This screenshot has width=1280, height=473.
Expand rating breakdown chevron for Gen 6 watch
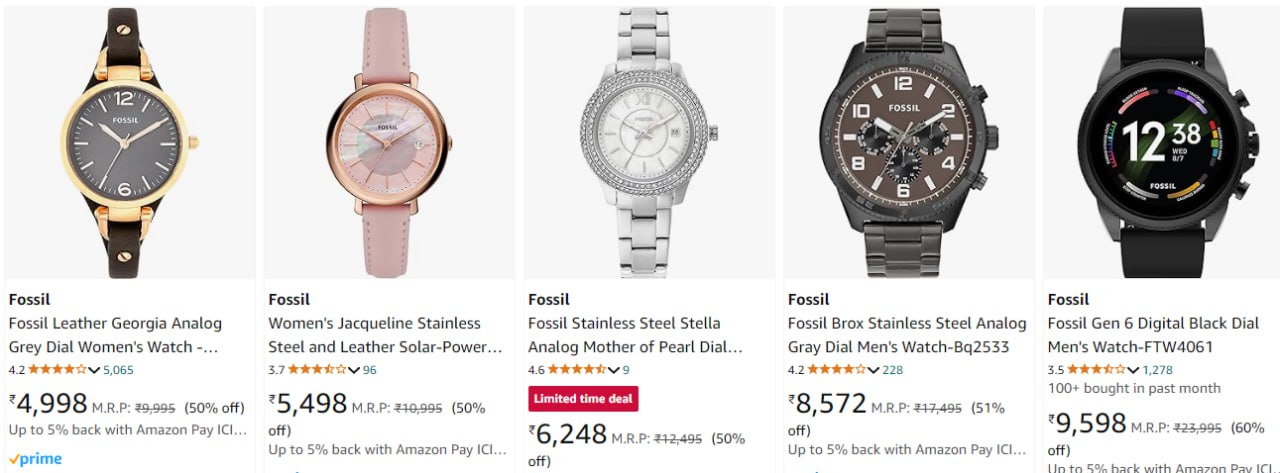pyautogui.click(x=1134, y=369)
